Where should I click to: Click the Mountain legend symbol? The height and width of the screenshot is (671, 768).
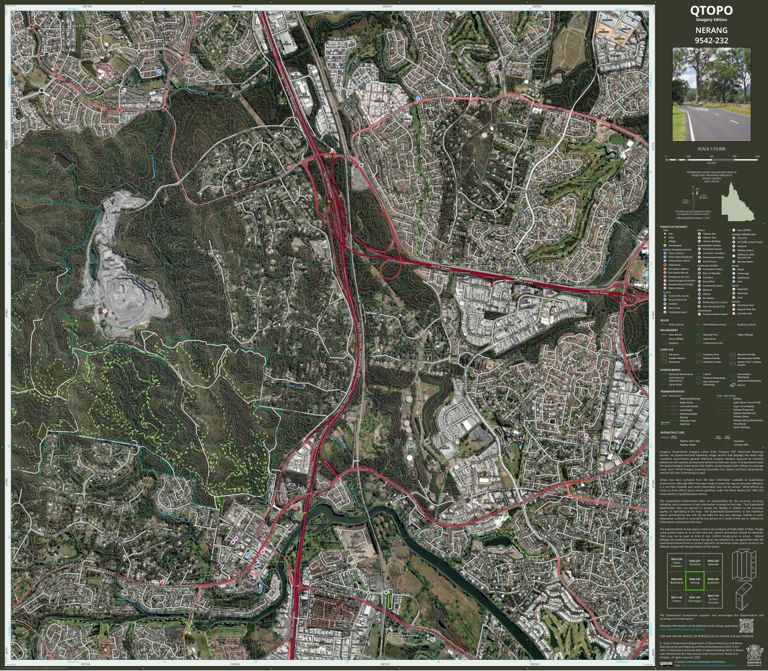coord(734,293)
